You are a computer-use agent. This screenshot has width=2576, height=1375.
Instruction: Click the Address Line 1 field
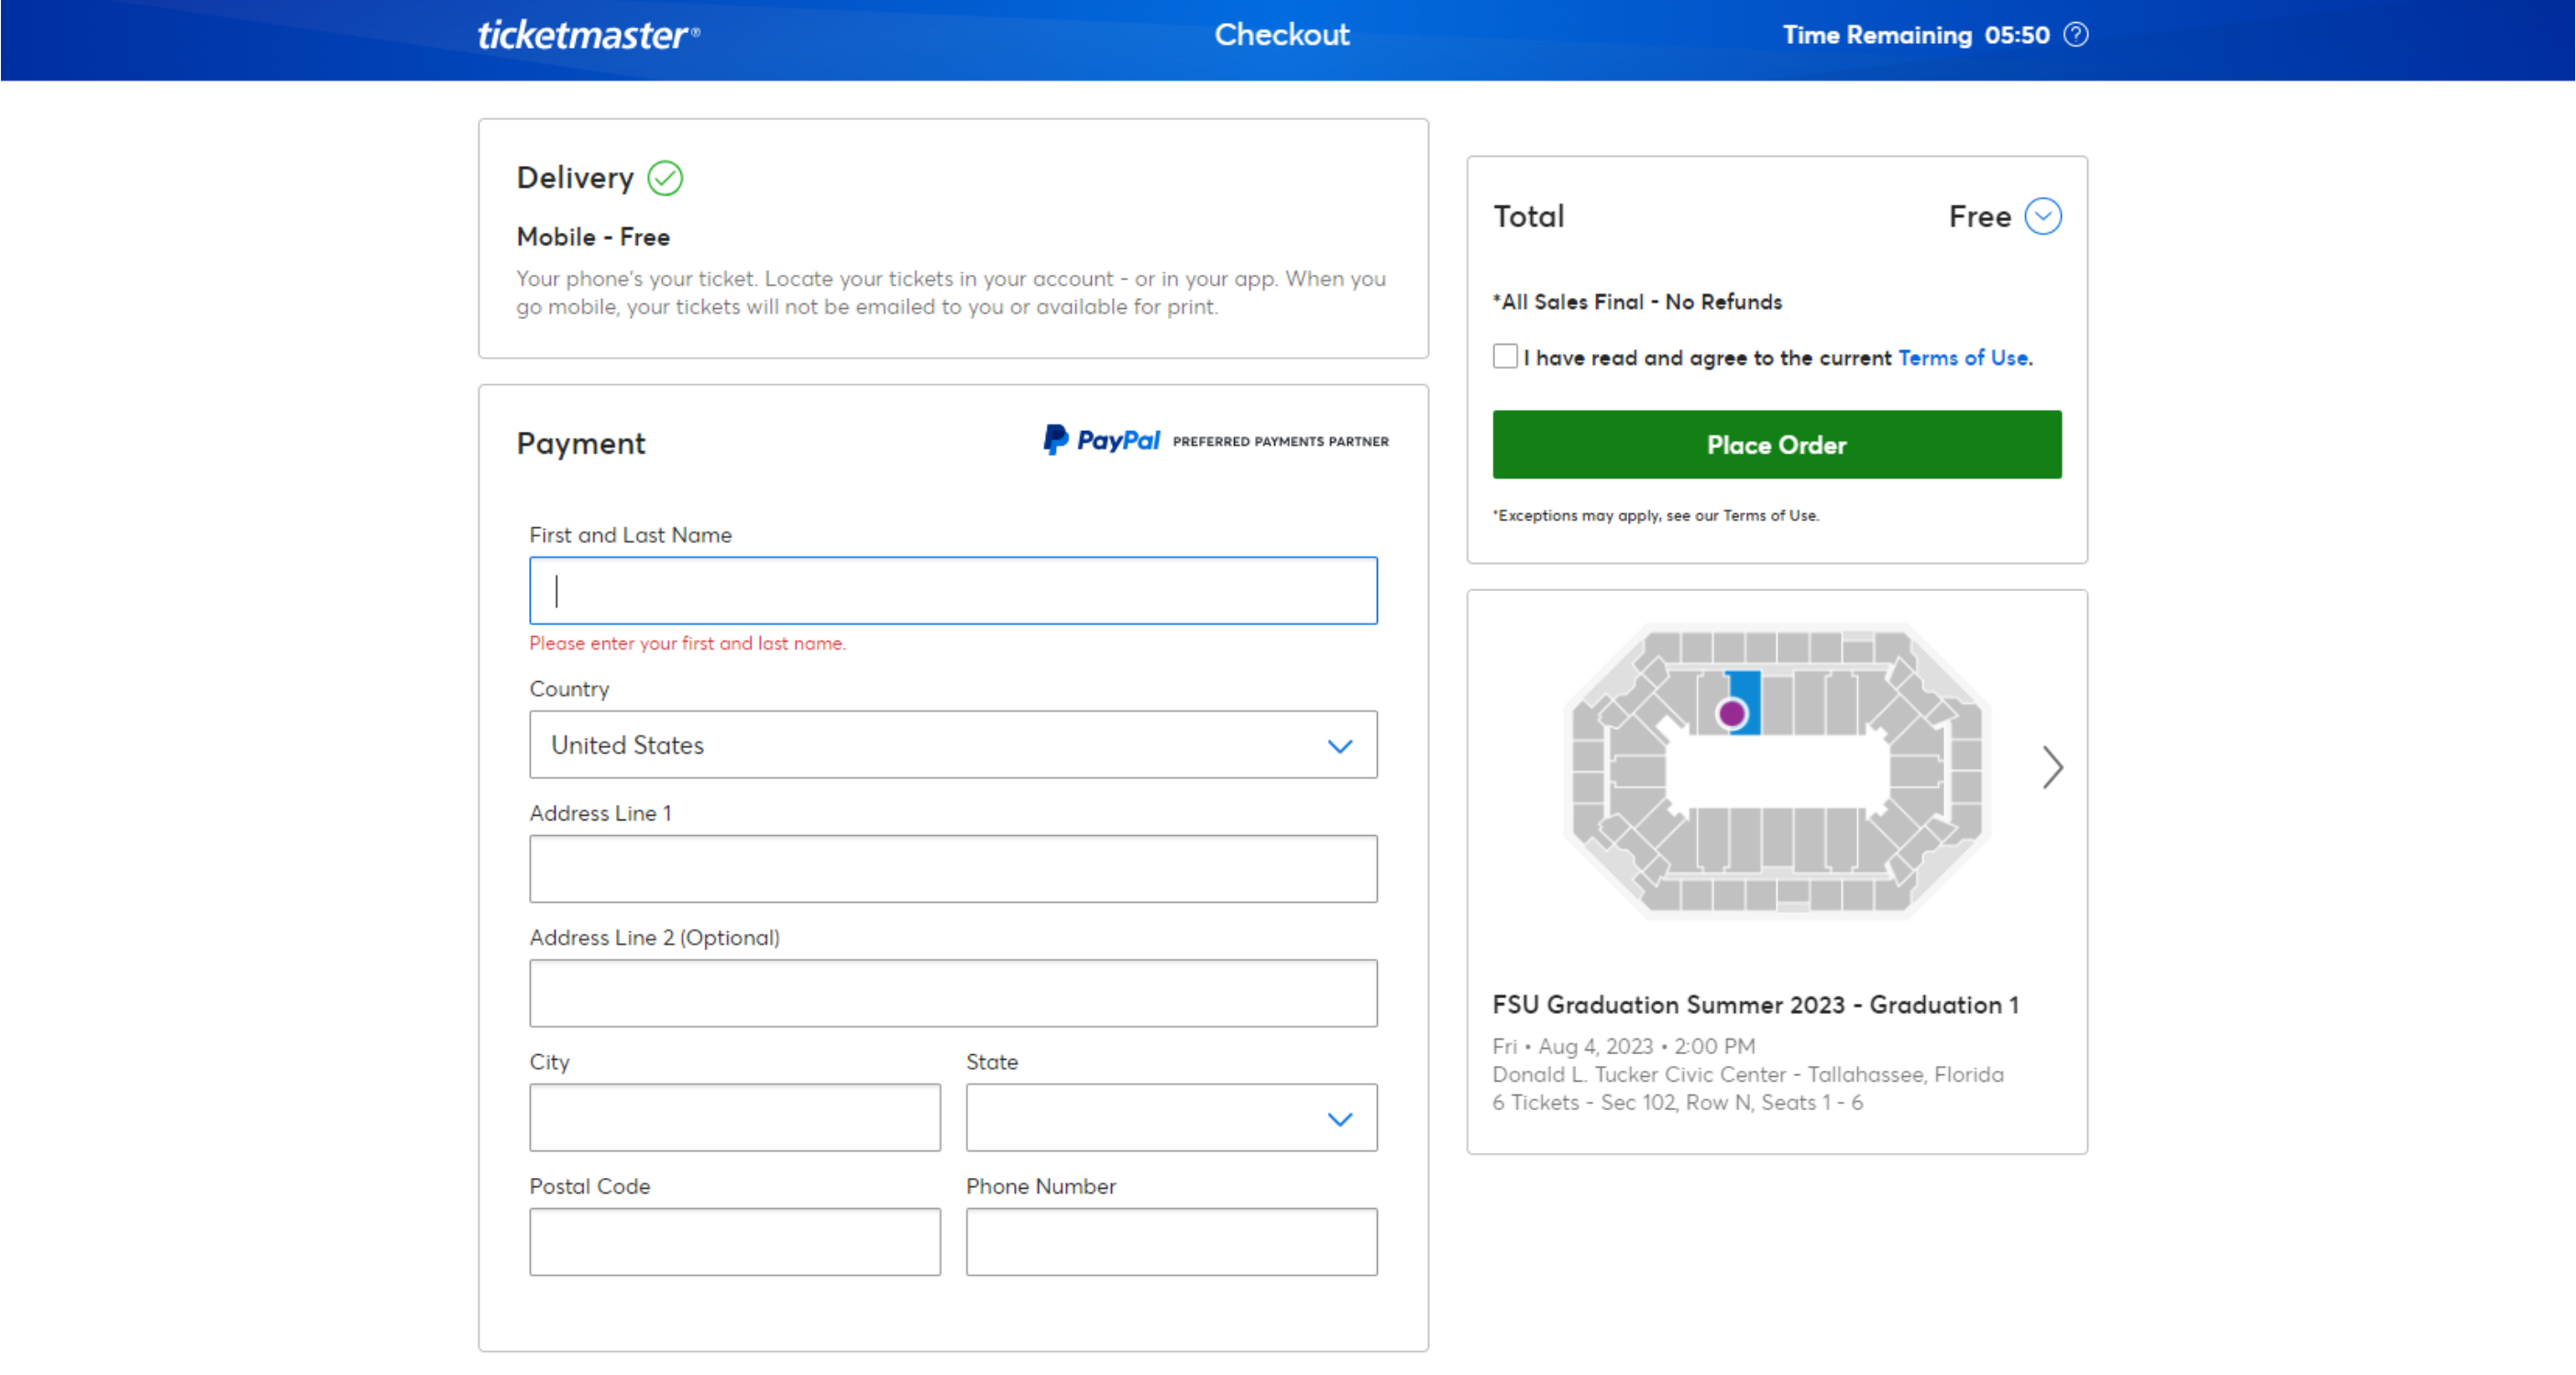(x=952, y=868)
